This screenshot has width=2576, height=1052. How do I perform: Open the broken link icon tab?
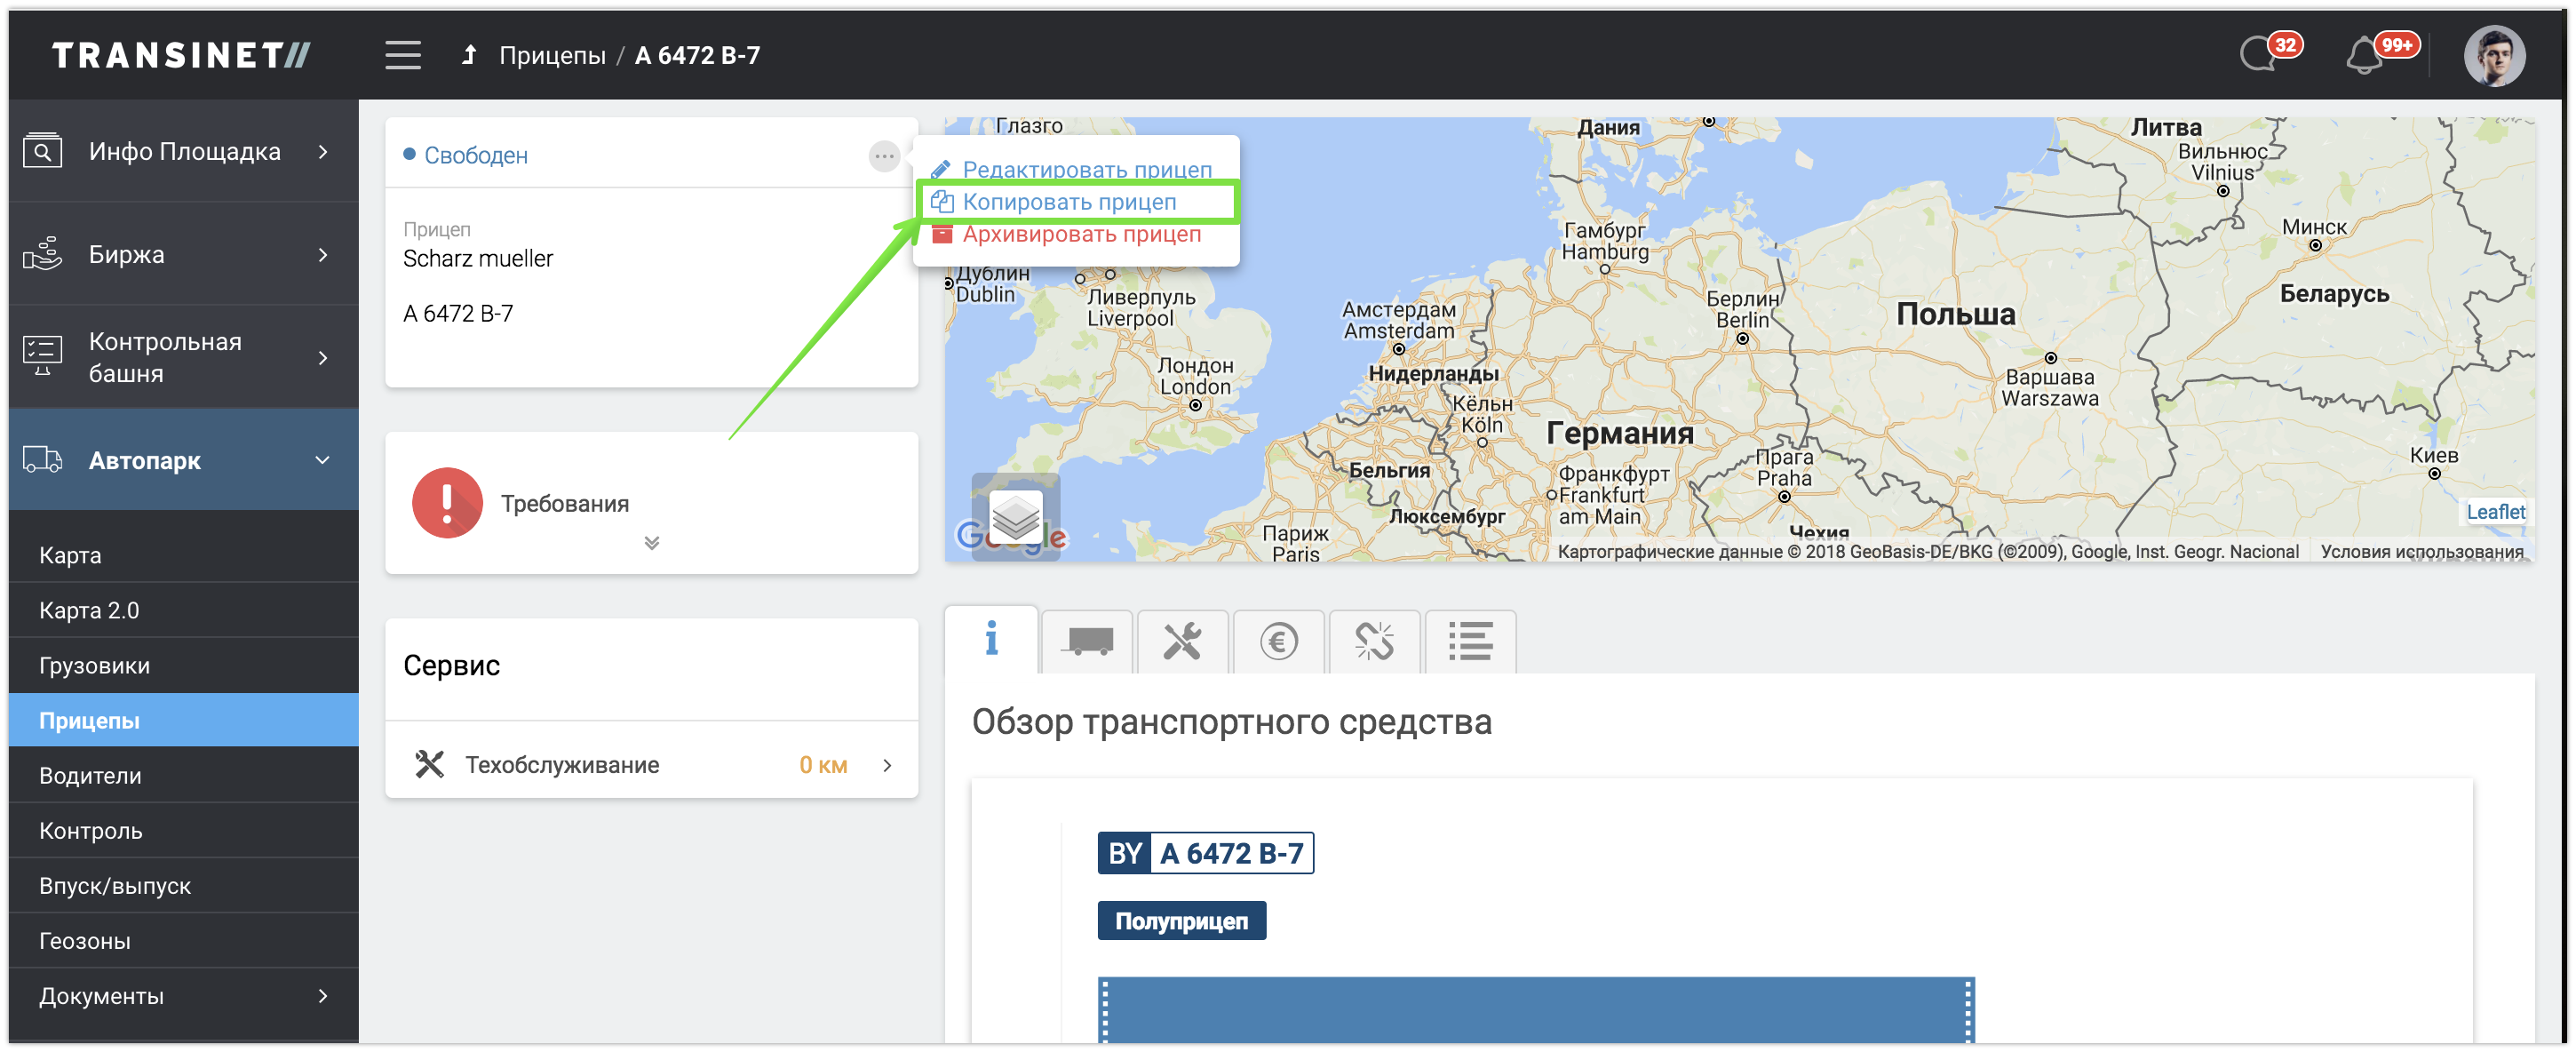(1374, 642)
